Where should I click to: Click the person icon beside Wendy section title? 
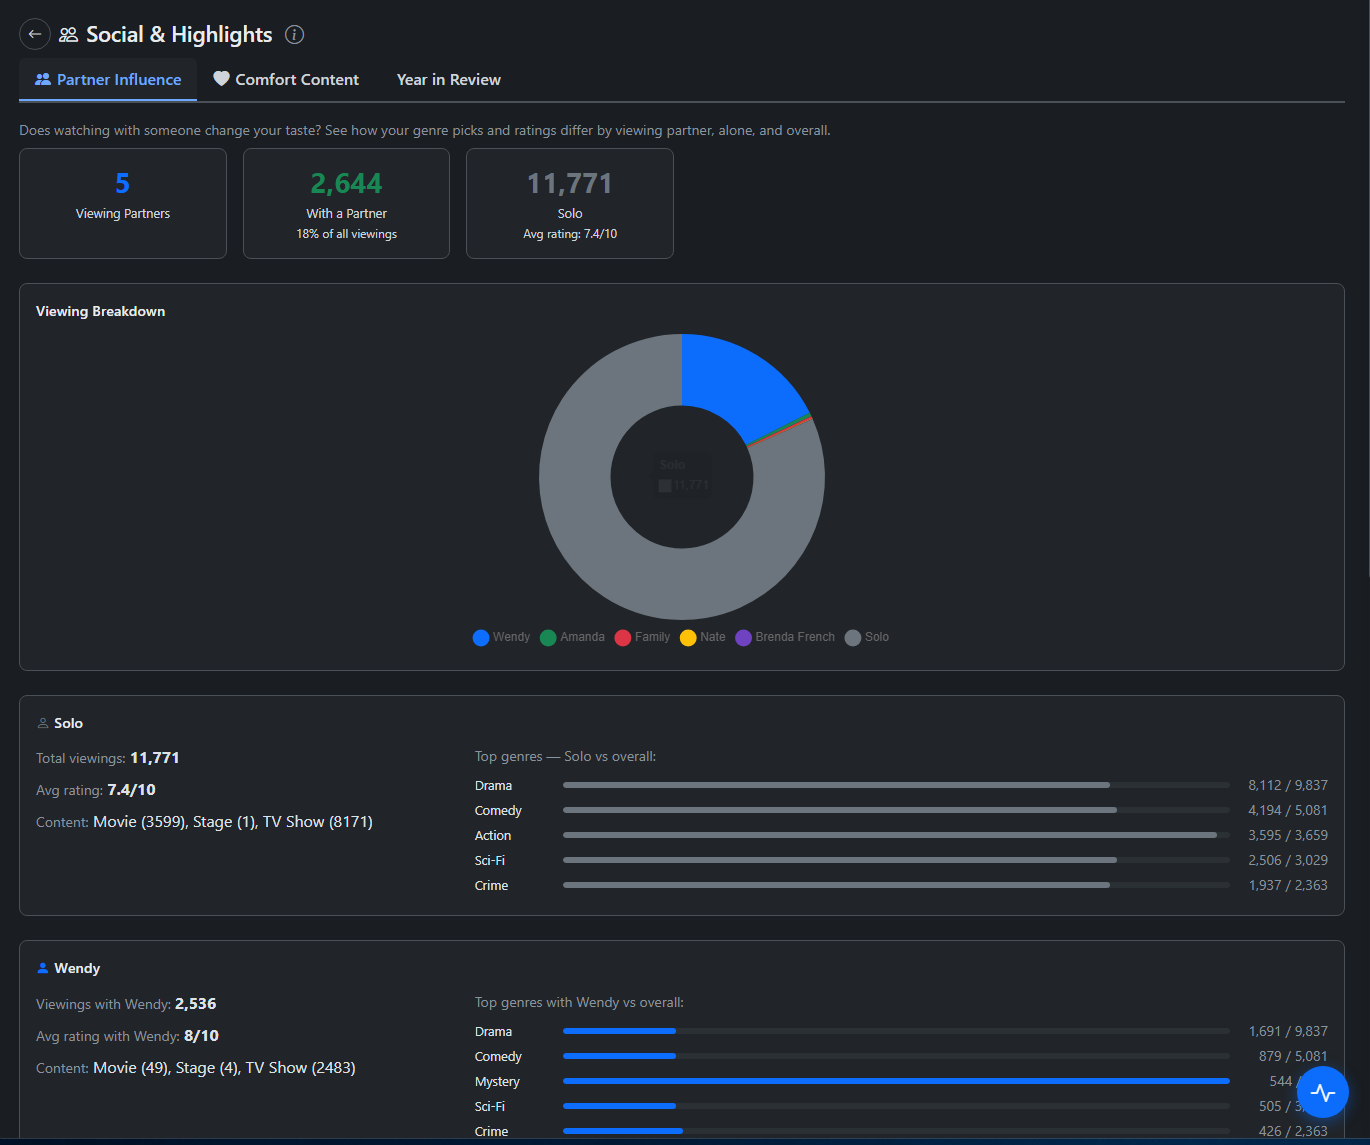(x=42, y=967)
